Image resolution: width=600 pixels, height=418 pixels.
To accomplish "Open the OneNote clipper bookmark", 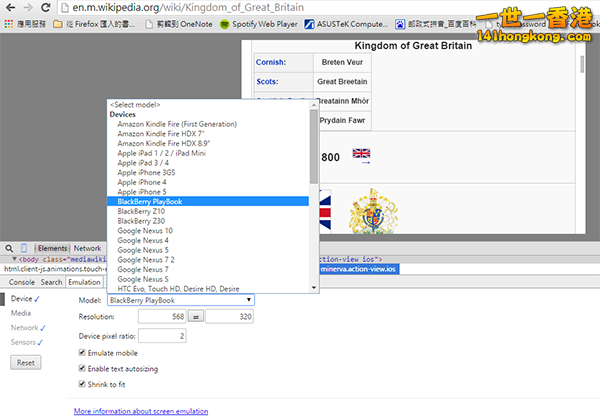I will pos(179,24).
